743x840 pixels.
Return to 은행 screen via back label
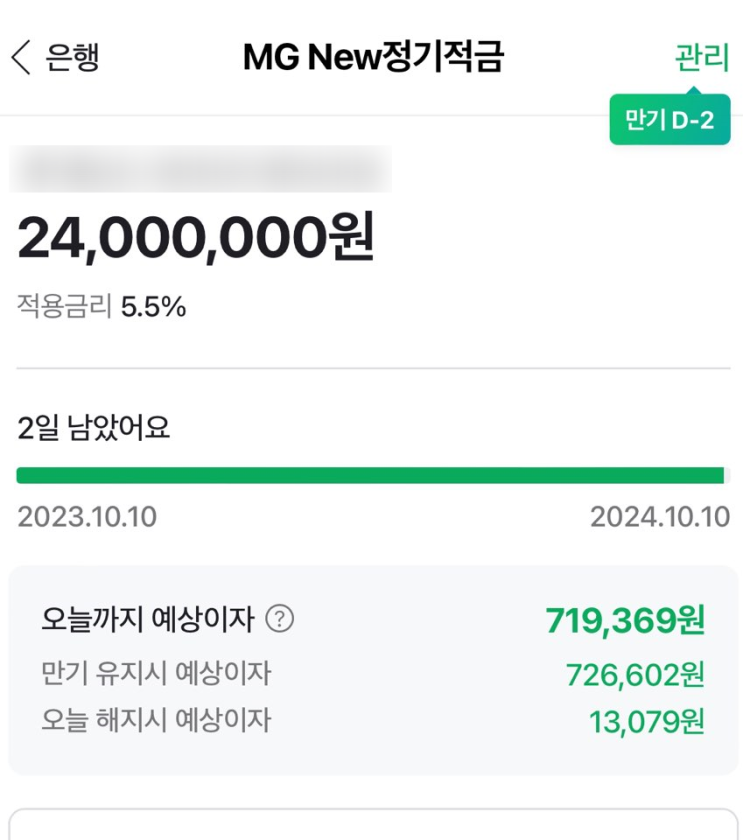72,57
